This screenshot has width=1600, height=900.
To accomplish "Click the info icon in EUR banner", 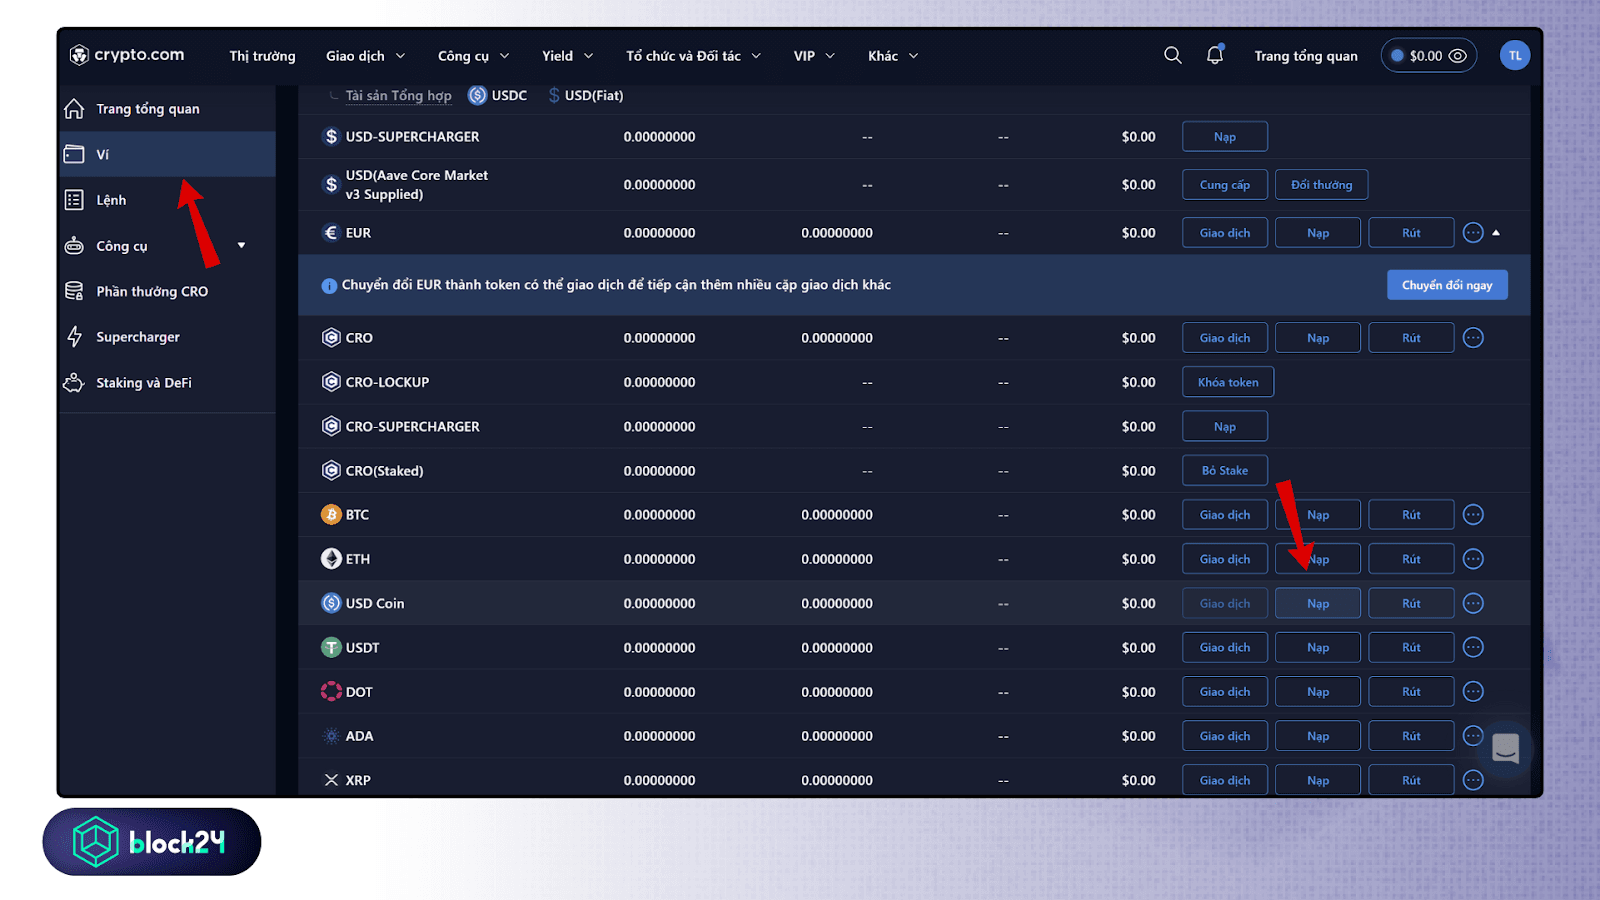I will click(x=329, y=286).
